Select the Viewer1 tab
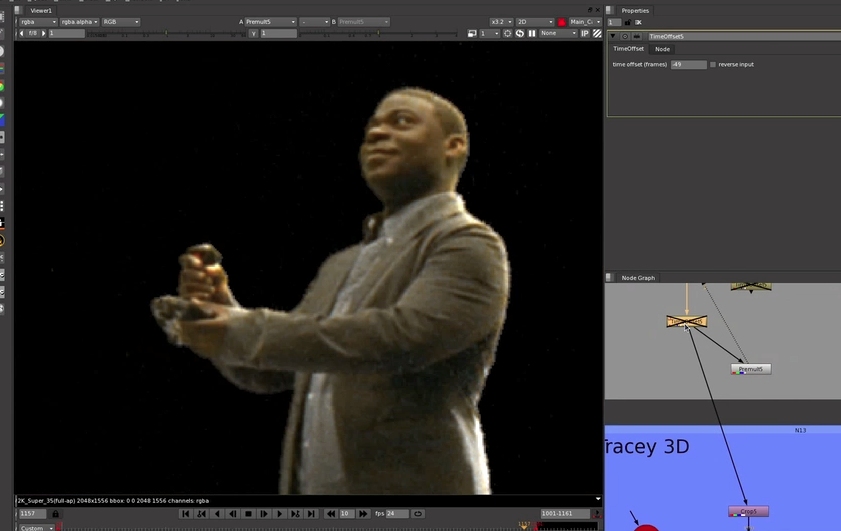Screen dimensions: 841x531 [x=41, y=11]
